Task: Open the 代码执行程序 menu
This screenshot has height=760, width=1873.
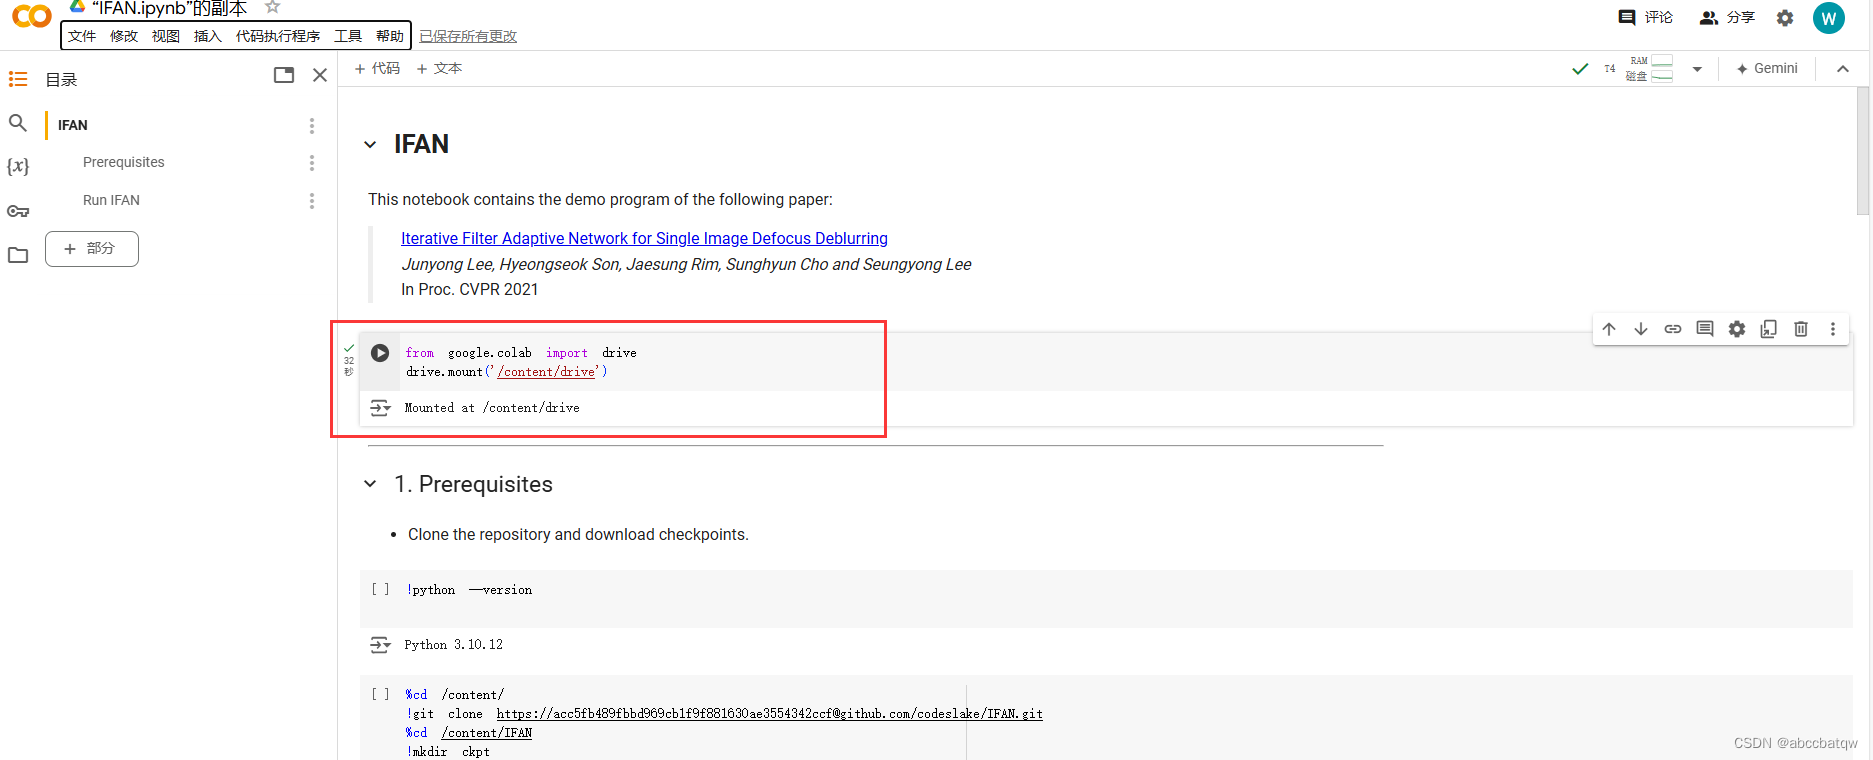Action: [278, 36]
